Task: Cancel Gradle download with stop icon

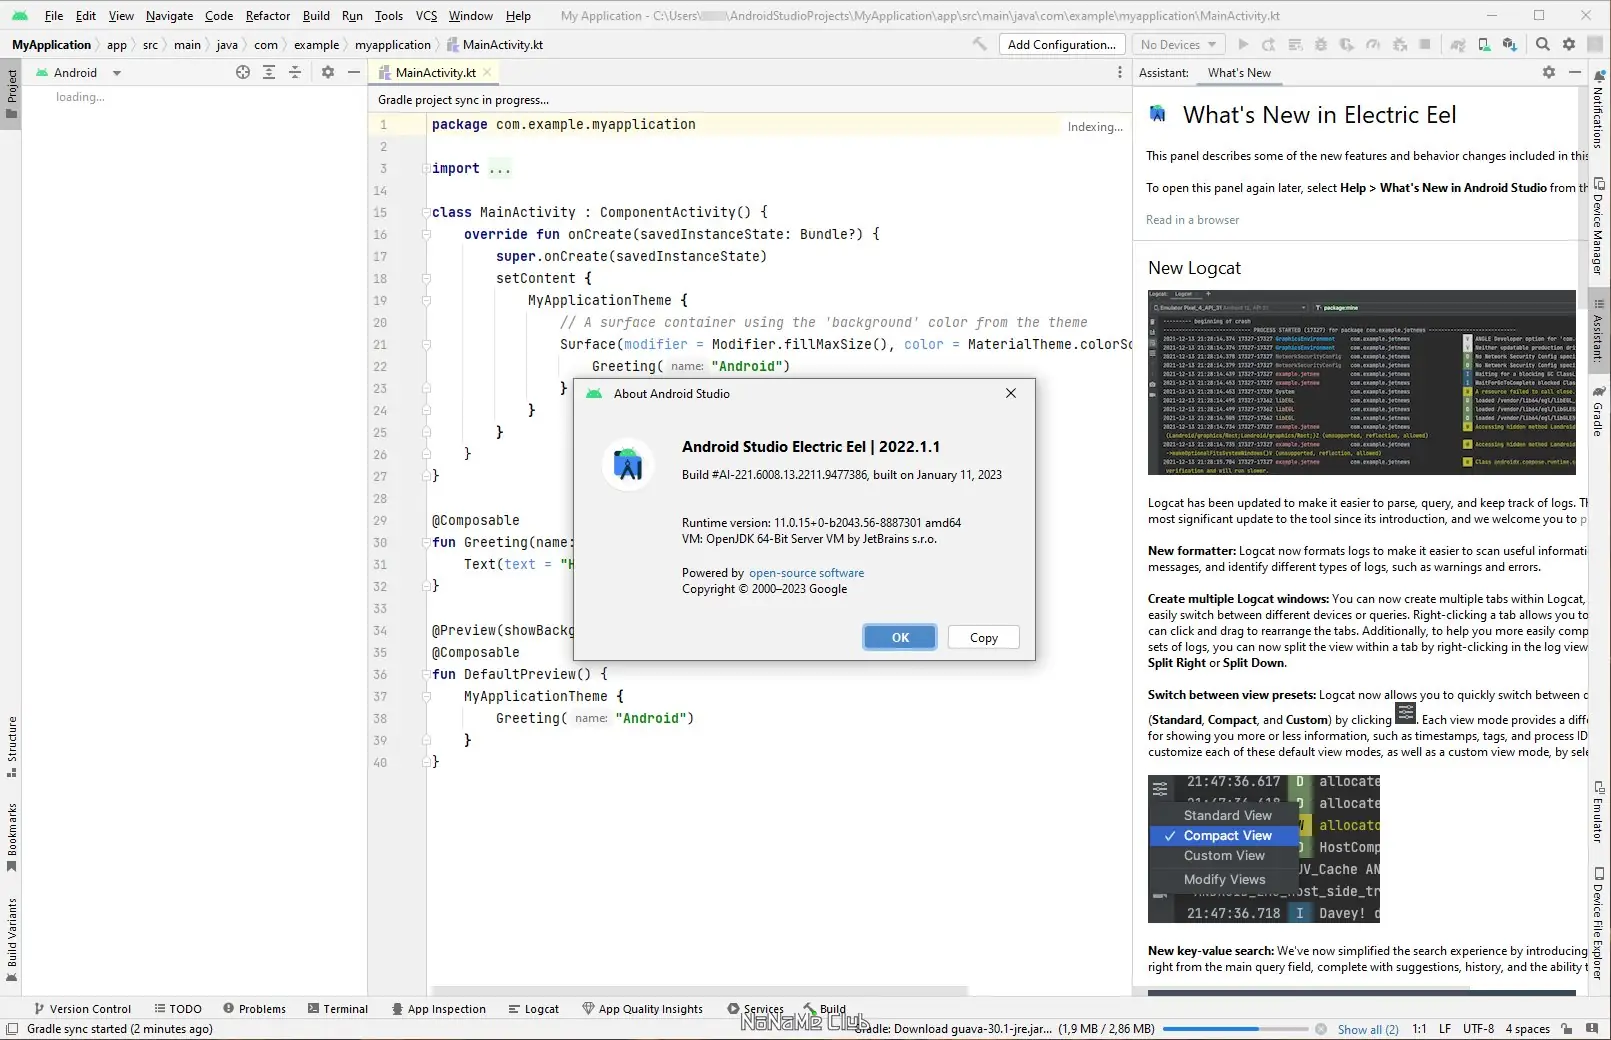Action: point(1320,1029)
